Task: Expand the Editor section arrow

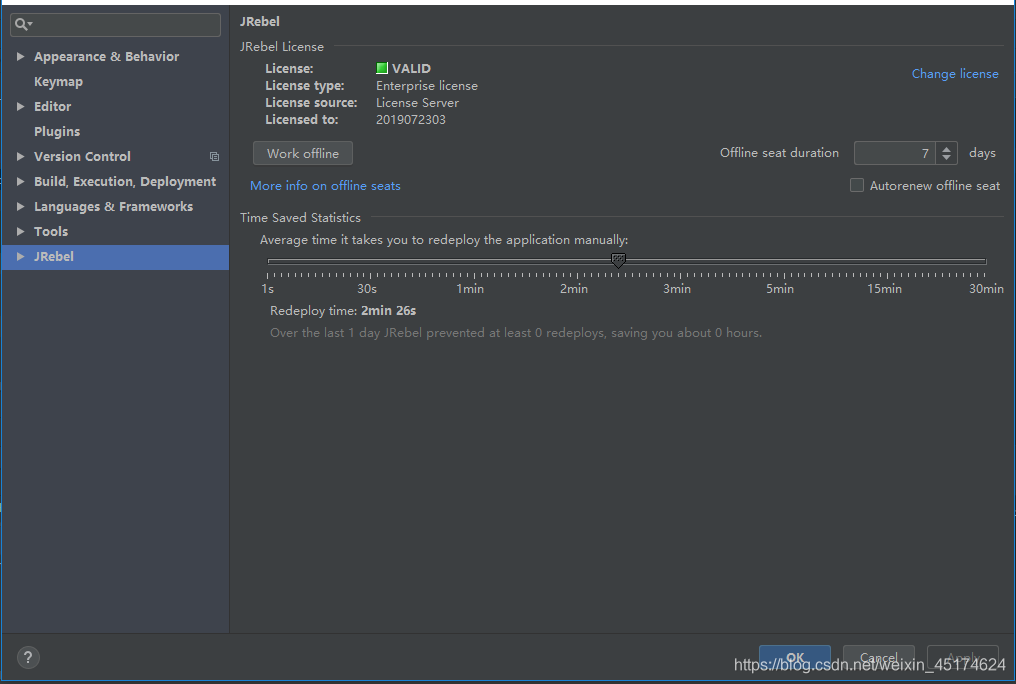Action: pyautogui.click(x=20, y=106)
